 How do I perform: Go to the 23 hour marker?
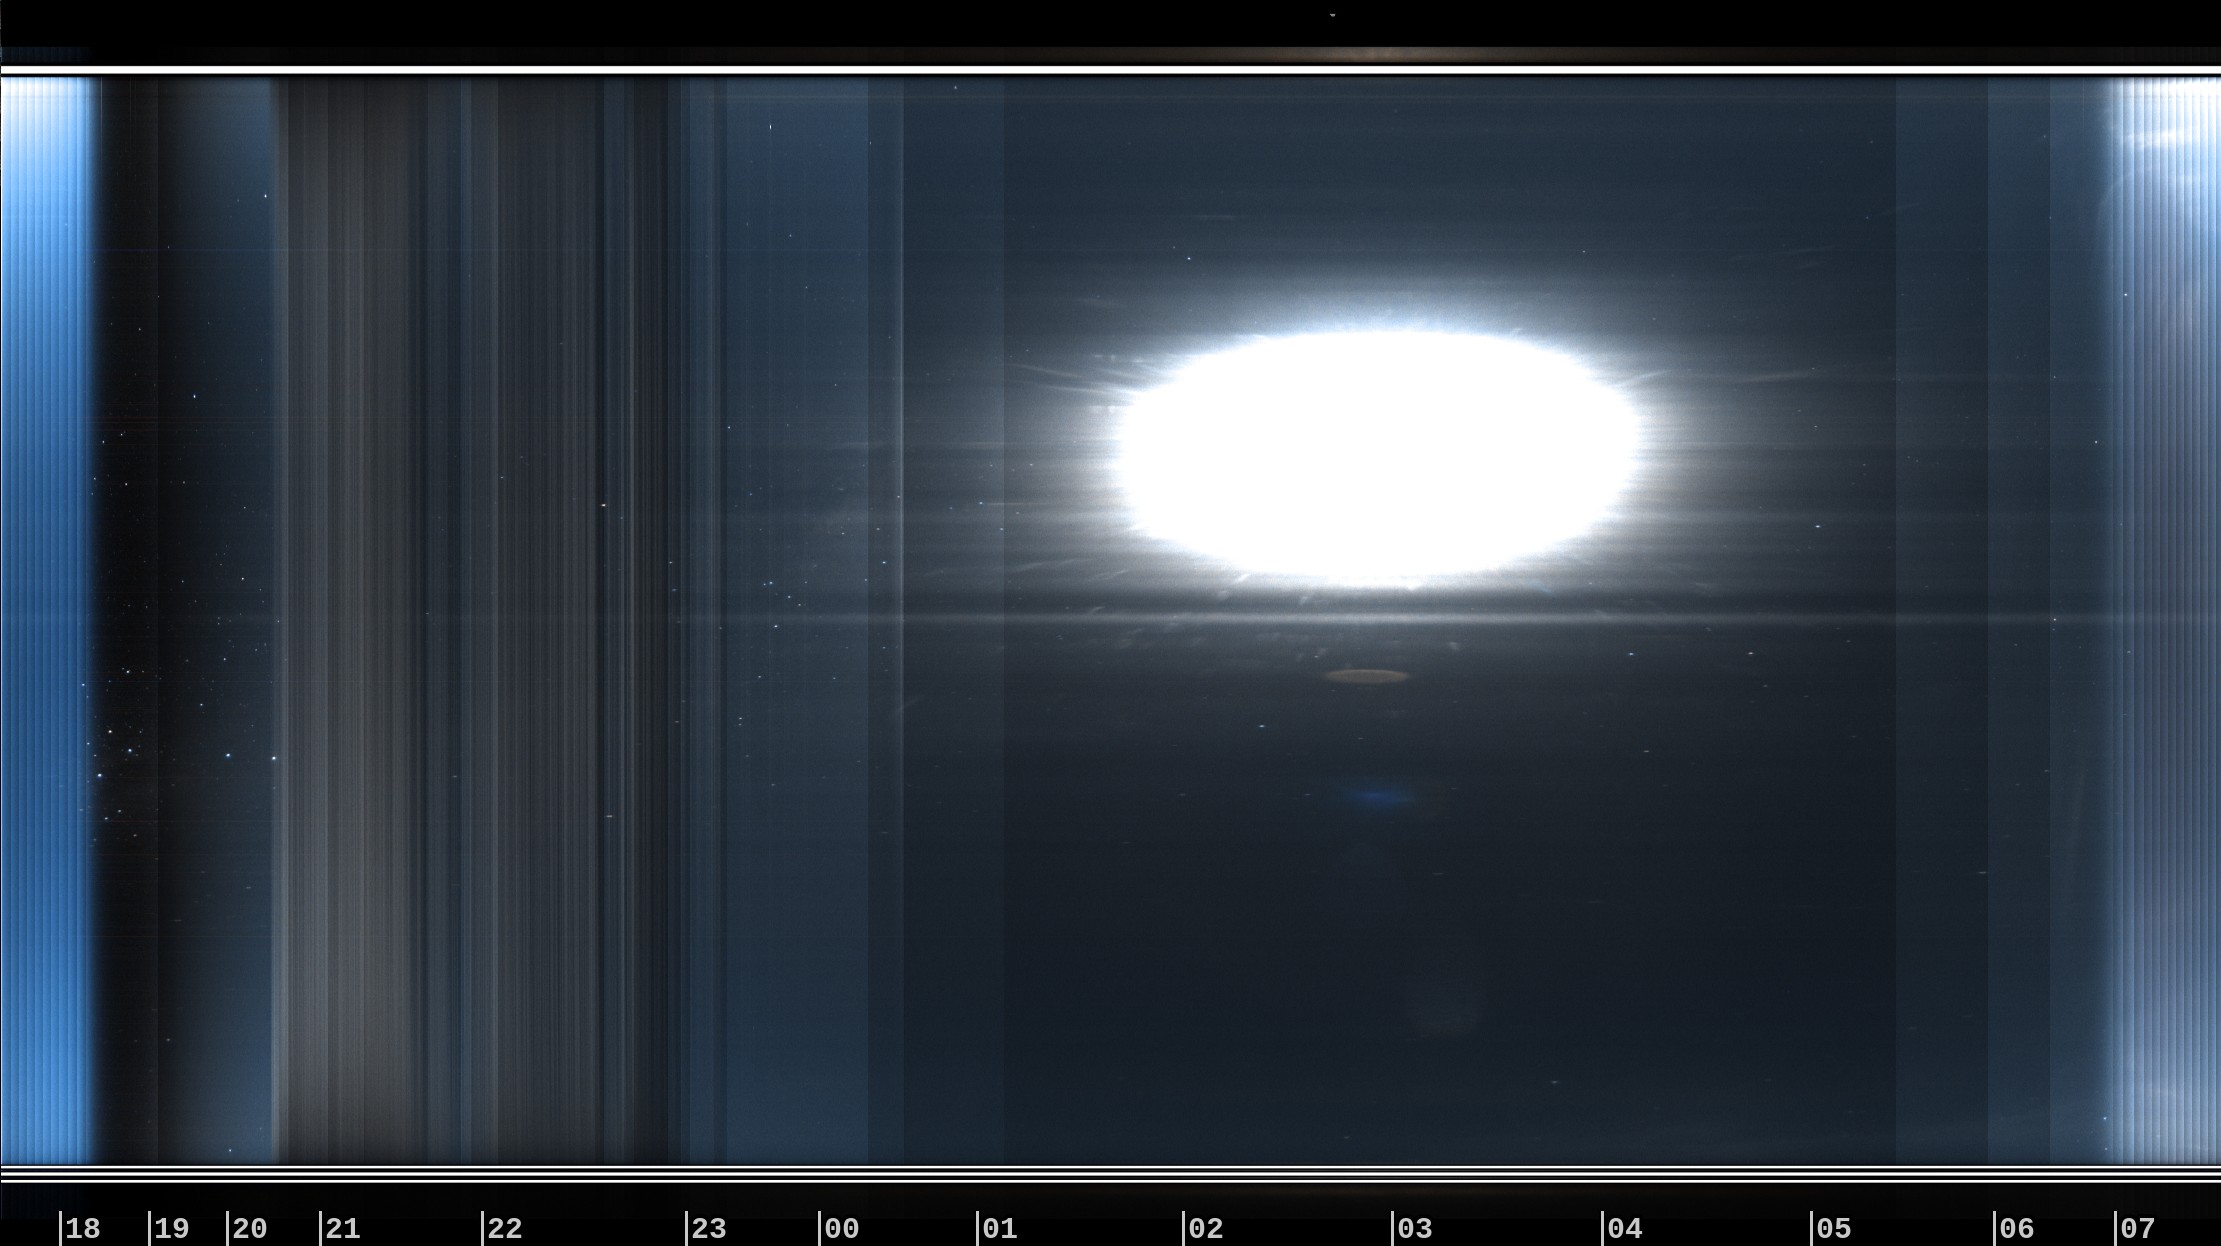[709, 1228]
